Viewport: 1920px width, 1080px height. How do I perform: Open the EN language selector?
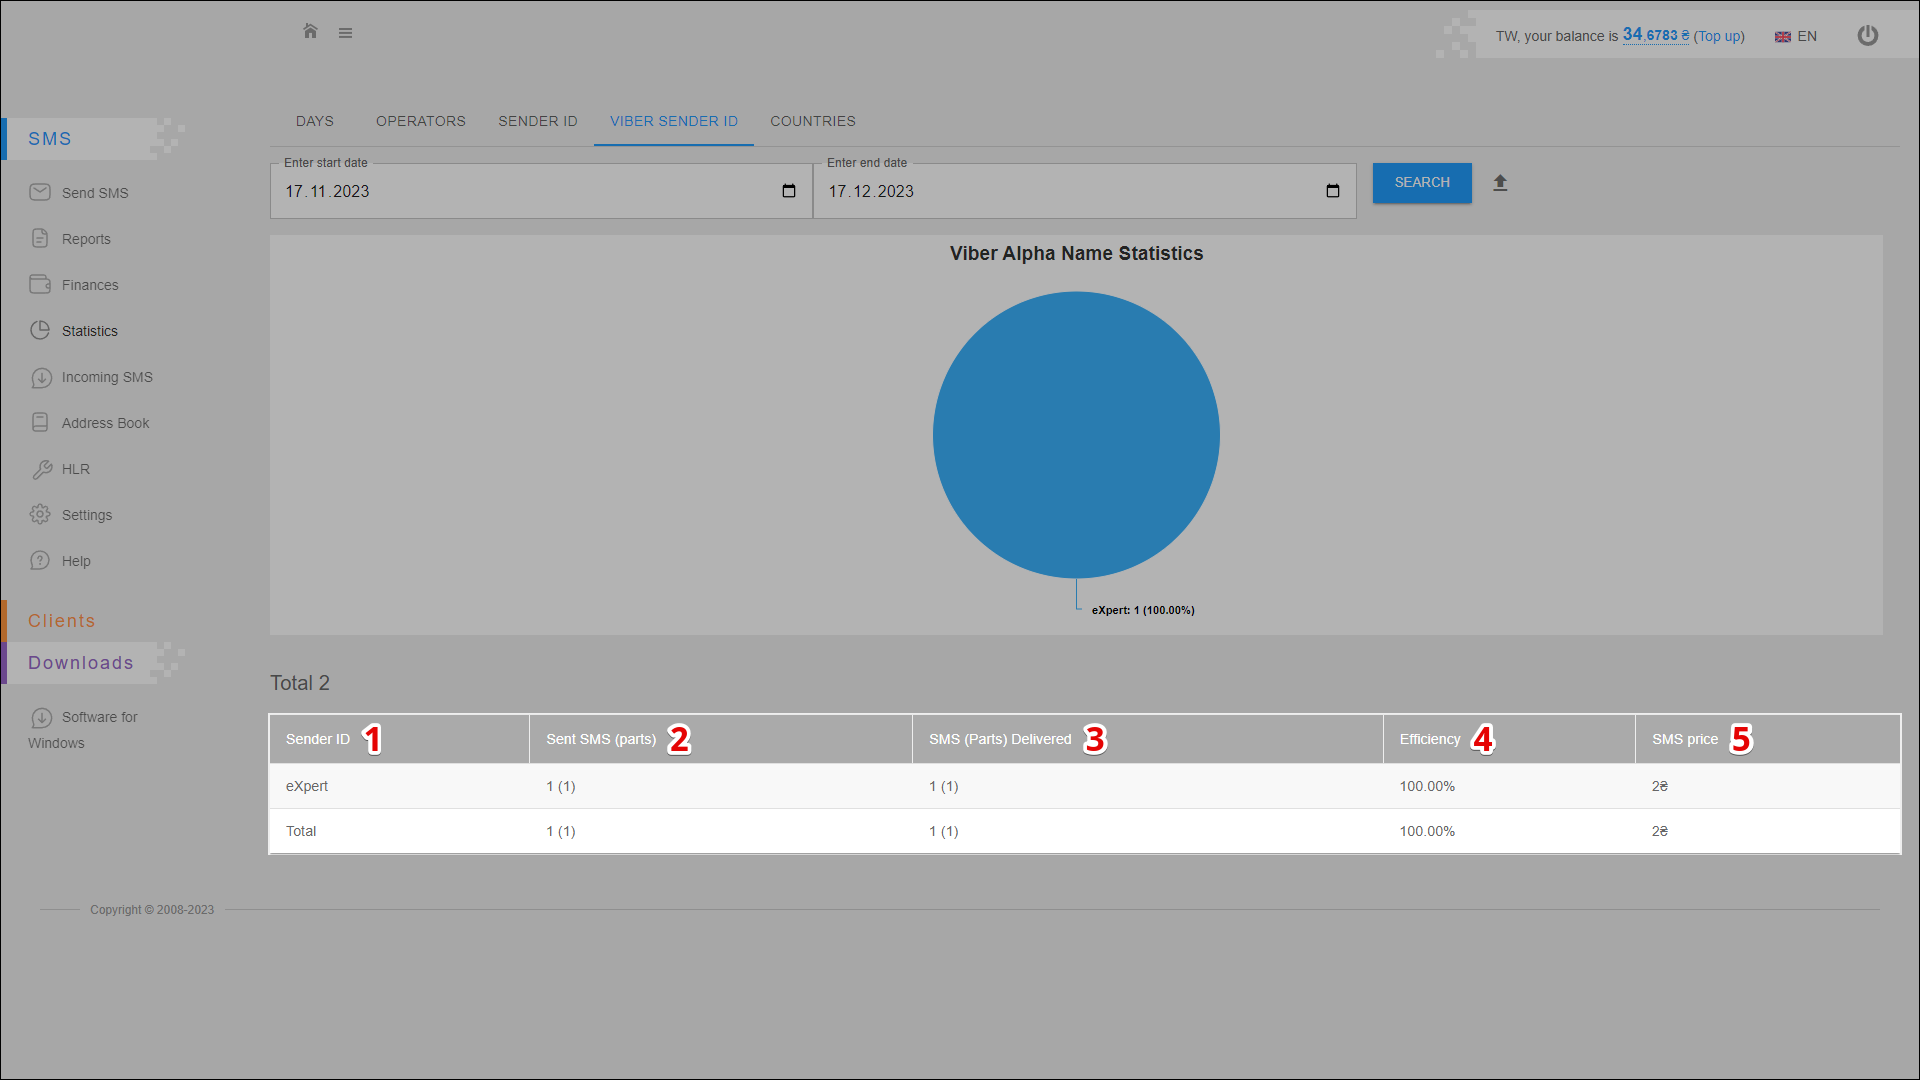(1796, 36)
